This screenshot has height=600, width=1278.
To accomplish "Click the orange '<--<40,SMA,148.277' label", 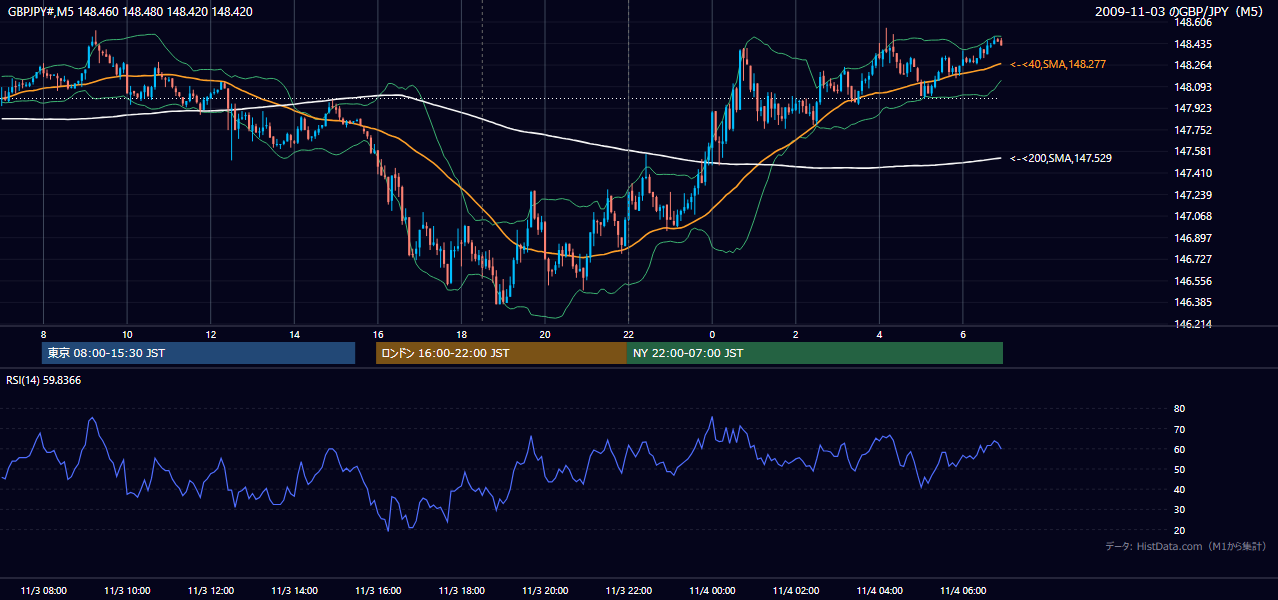I will [x=1057, y=64].
